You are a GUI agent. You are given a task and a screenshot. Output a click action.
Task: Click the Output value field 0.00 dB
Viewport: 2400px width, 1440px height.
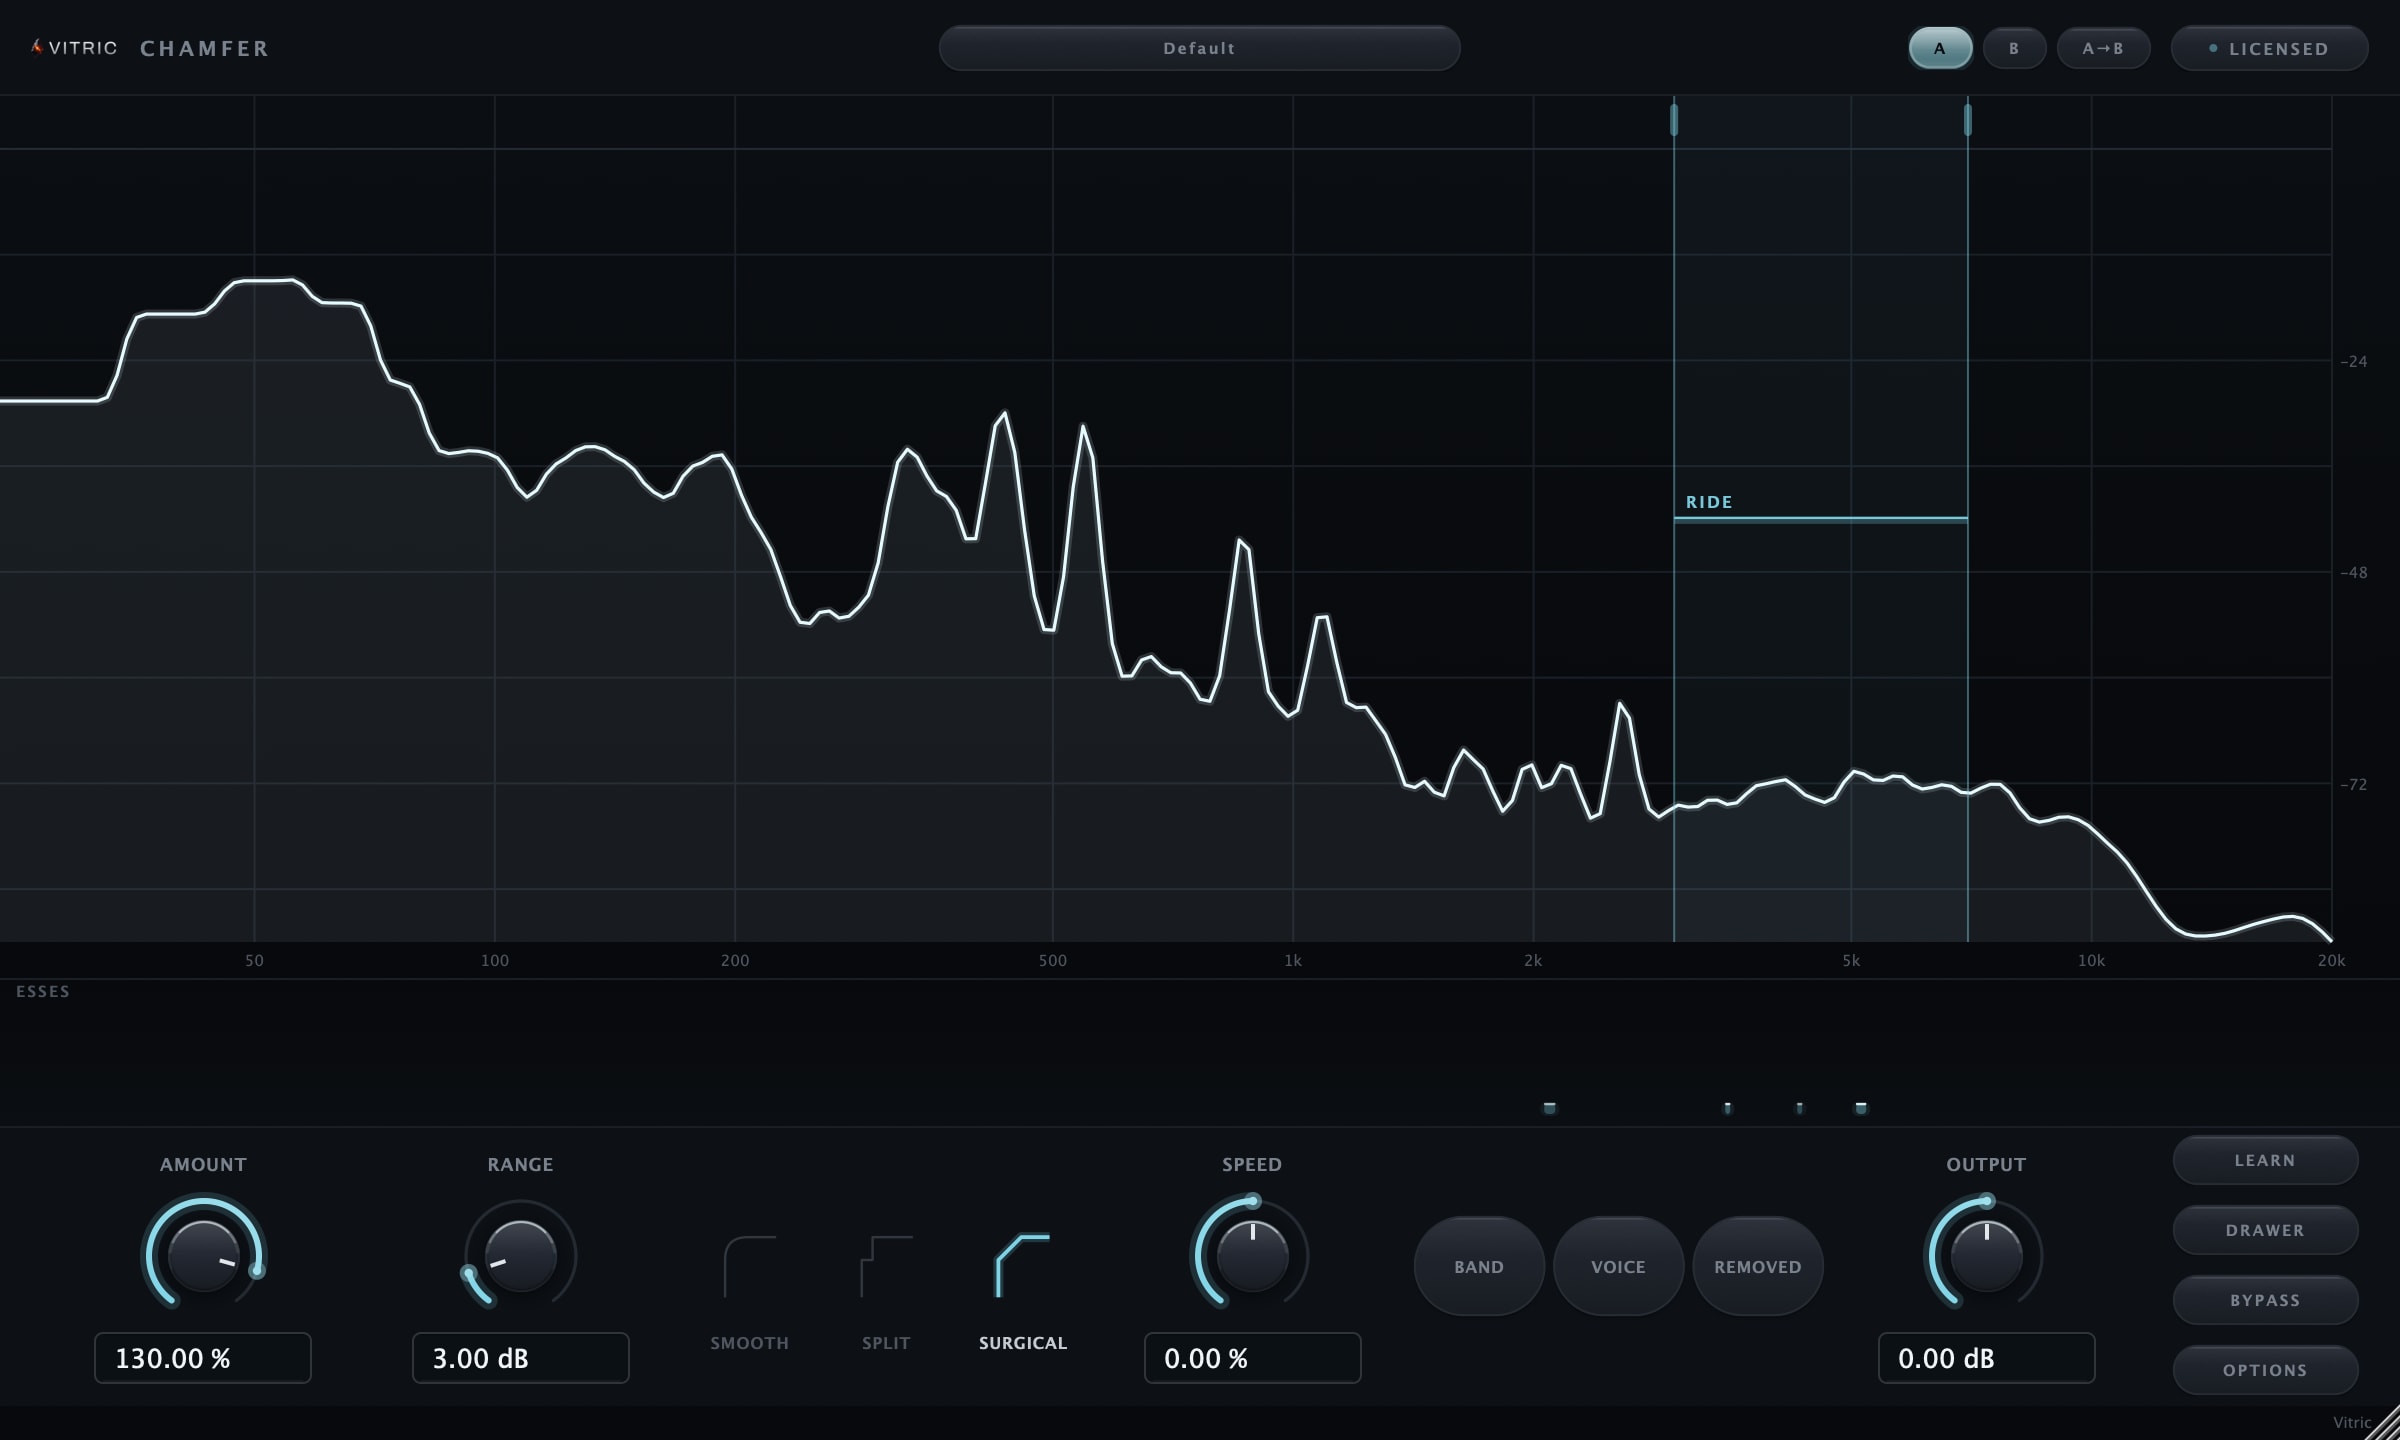tap(1987, 1358)
